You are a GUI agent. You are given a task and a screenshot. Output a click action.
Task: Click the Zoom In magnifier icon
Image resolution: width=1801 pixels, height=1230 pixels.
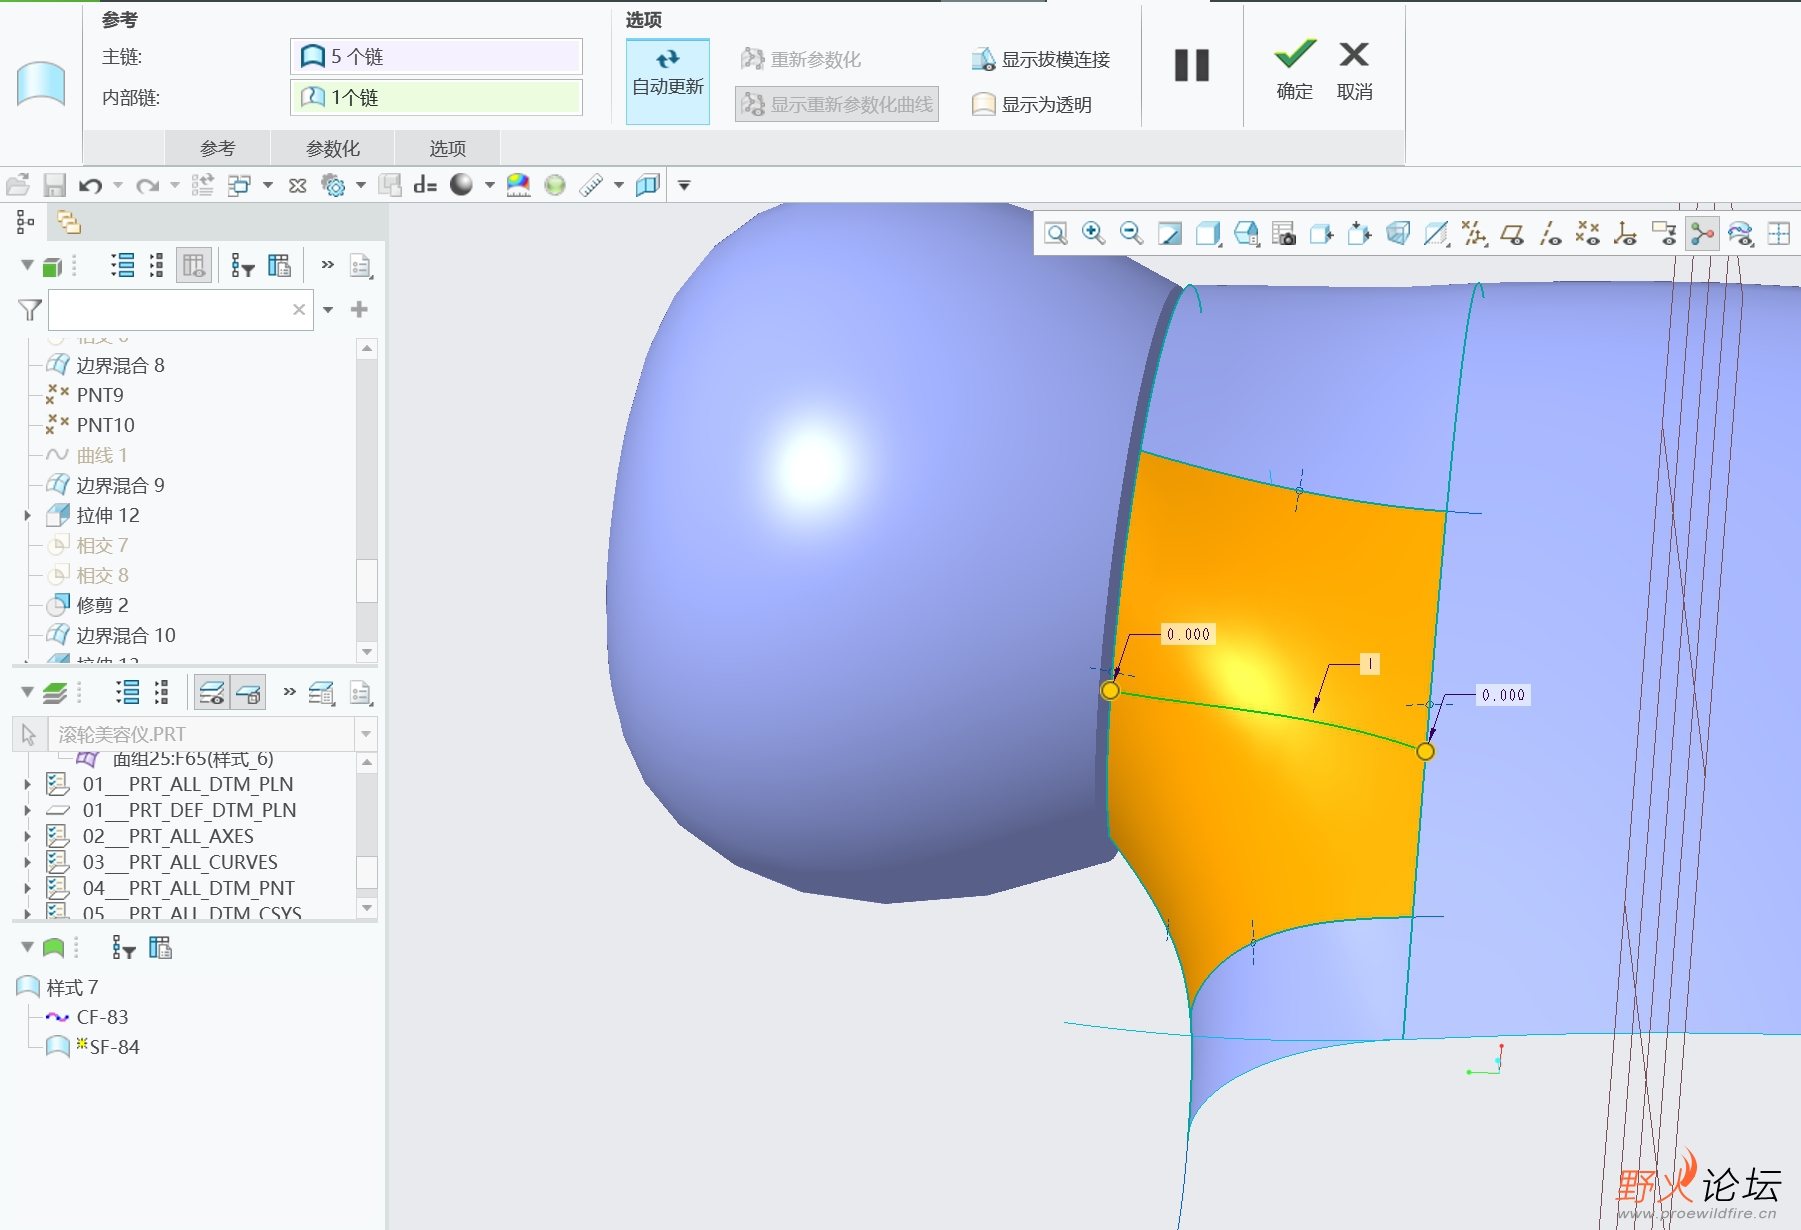(1094, 234)
